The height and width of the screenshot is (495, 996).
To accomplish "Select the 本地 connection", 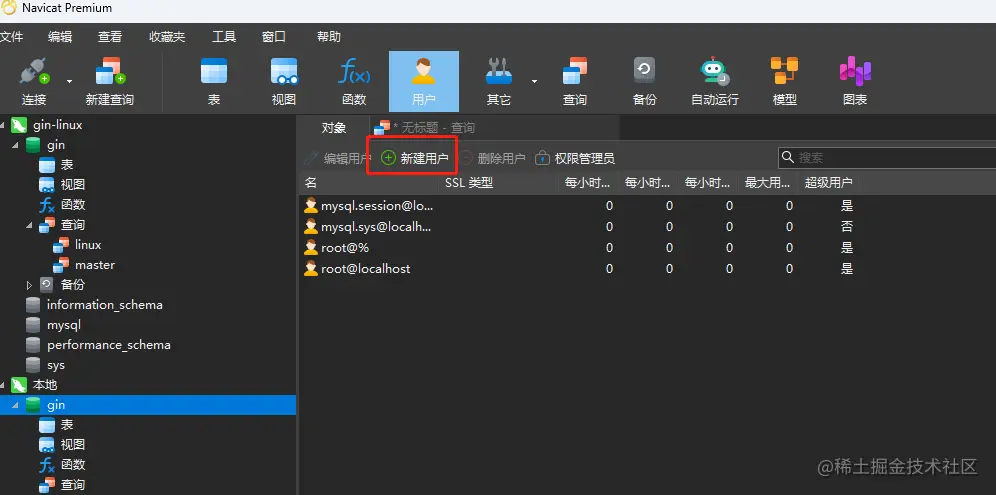I will [x=45, y=385].
